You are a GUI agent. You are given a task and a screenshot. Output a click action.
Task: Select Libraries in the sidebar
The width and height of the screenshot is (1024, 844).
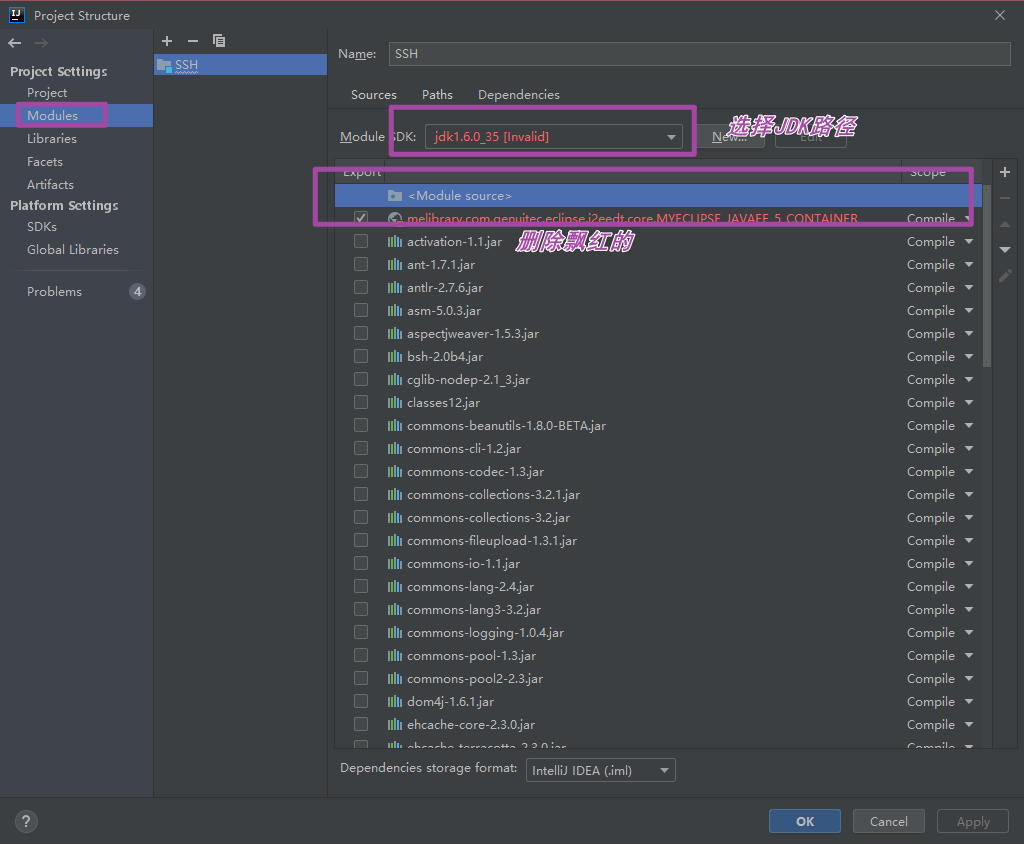click(52, 138)
